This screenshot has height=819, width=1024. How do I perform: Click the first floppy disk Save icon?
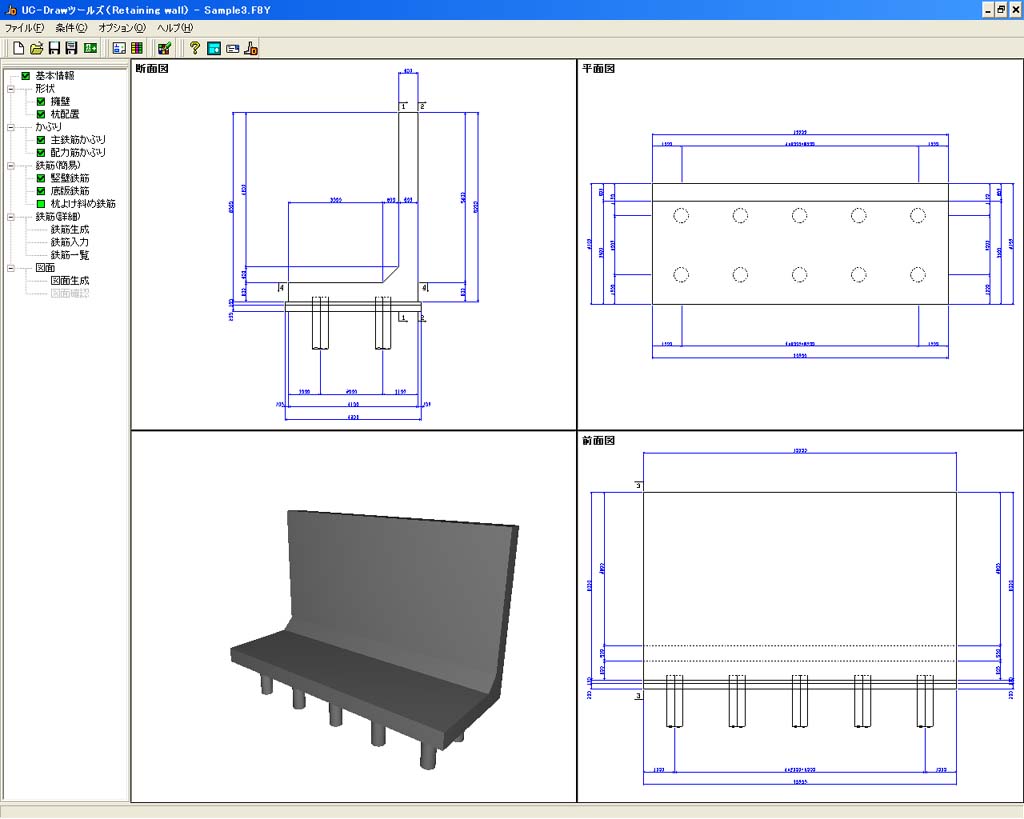pos(54,47)
